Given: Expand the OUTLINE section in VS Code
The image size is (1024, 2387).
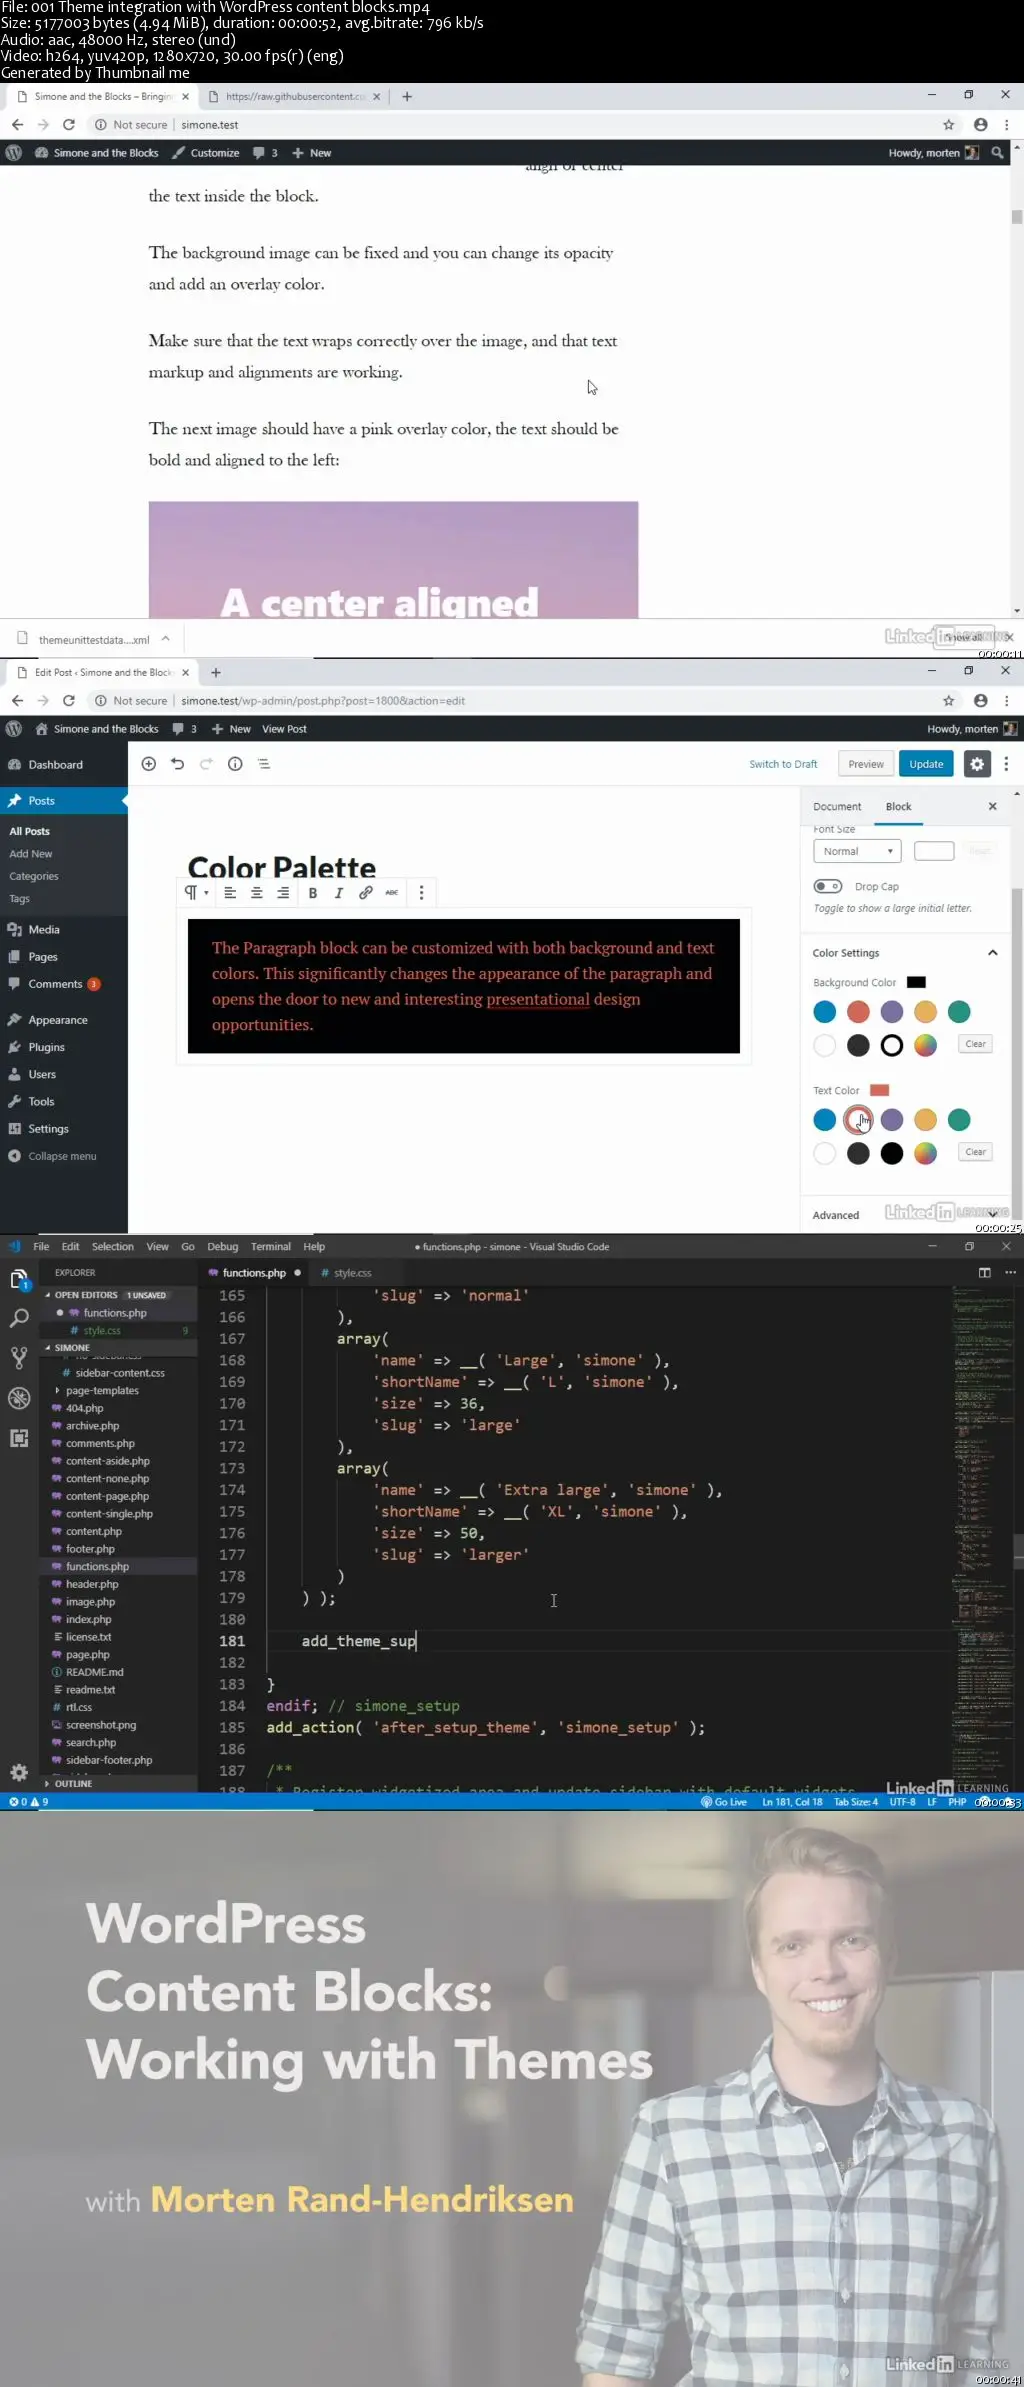Looking at the screenshot, I should (73, 1784).
